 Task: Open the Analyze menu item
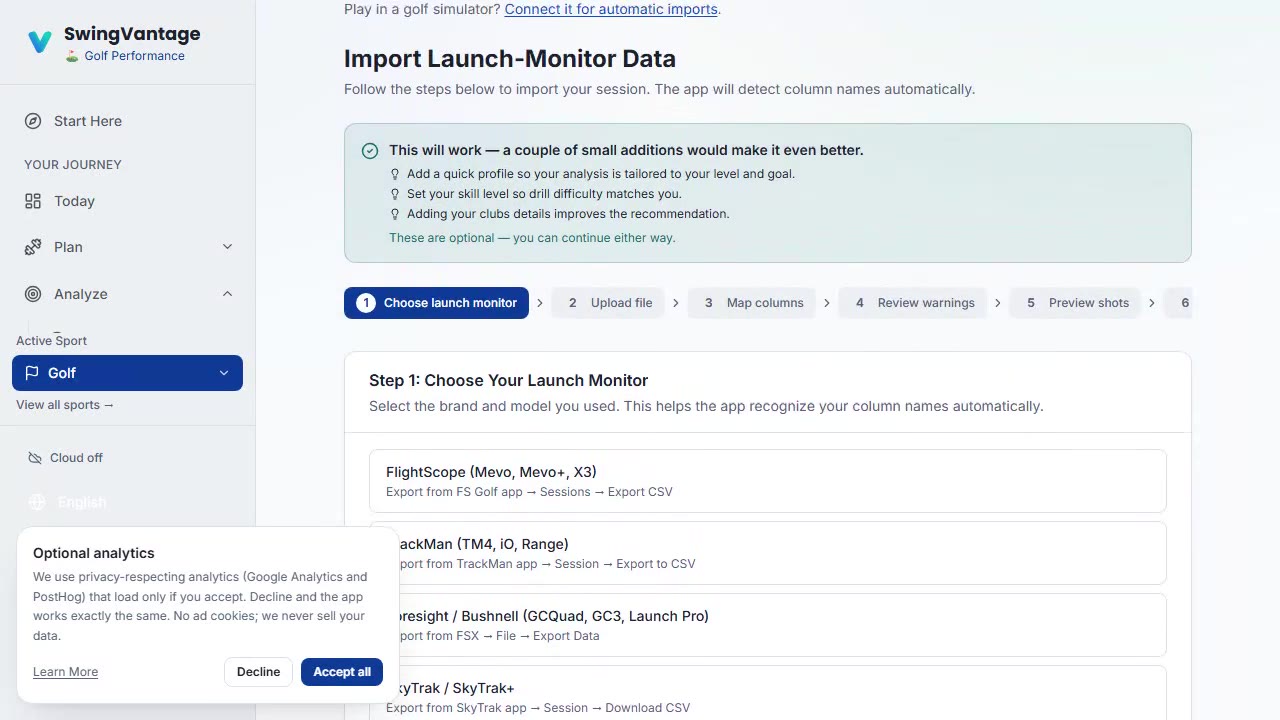[x=127, y=294]
